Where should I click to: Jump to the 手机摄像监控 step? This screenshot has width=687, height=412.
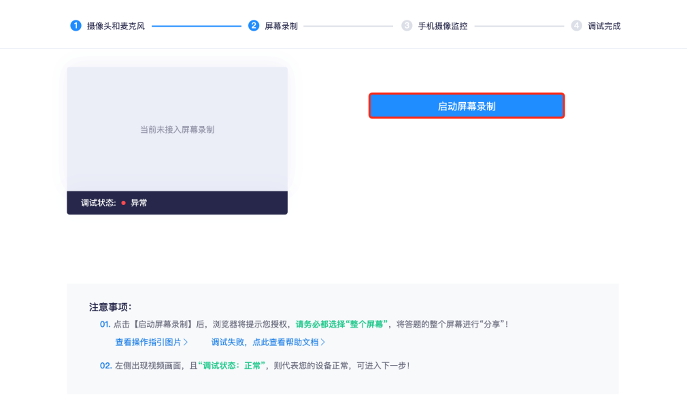click(441, 25)
